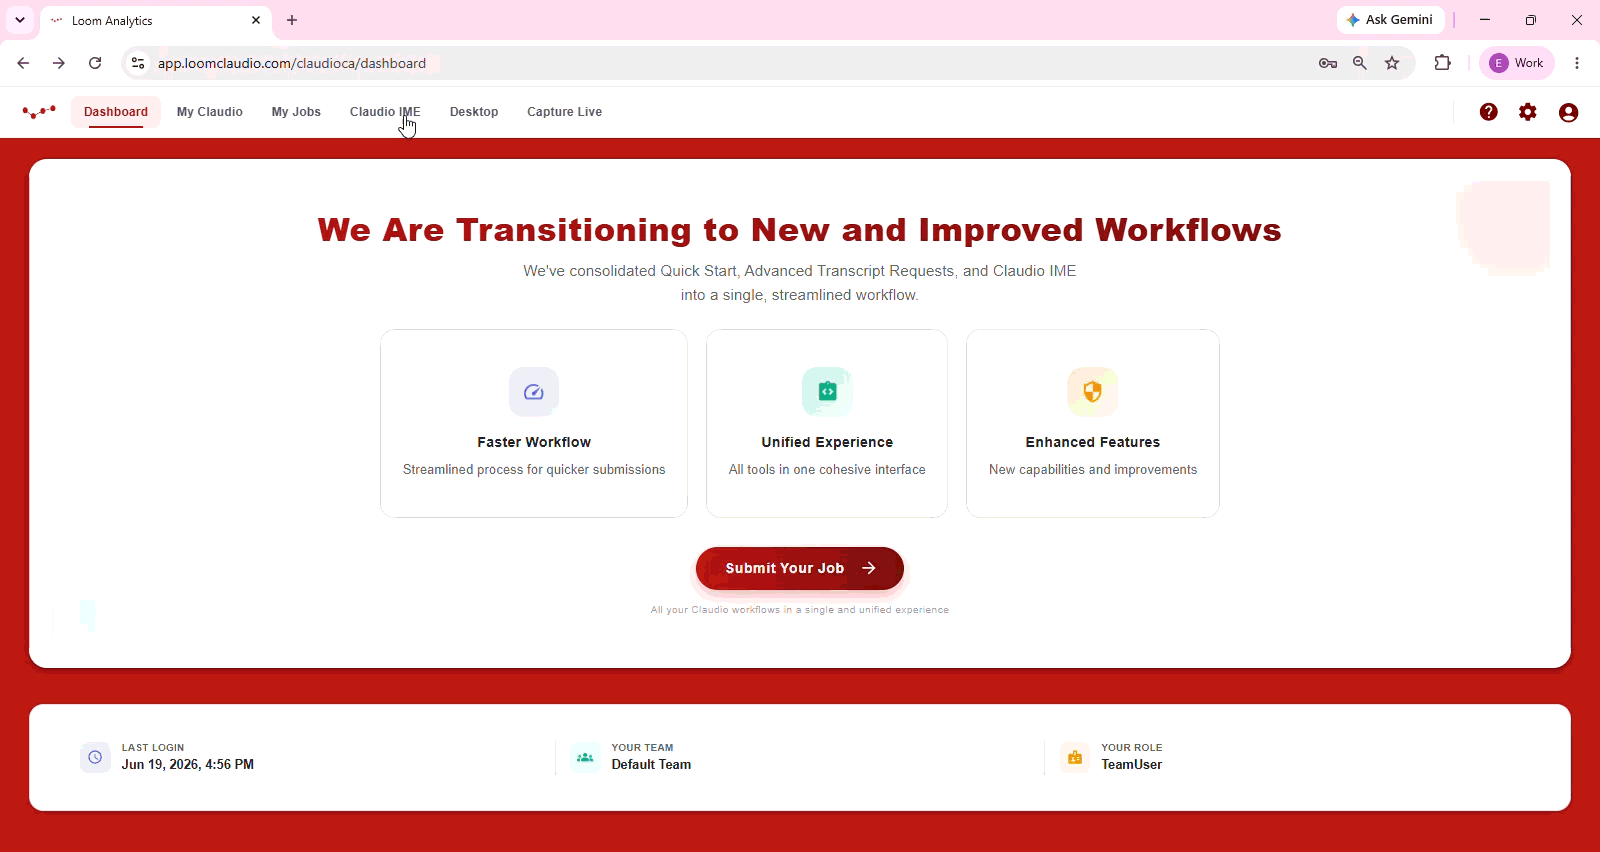This screenshot has height=852, width=1600.
Task: Open the Capture Live tab
Action: (565, 112)
